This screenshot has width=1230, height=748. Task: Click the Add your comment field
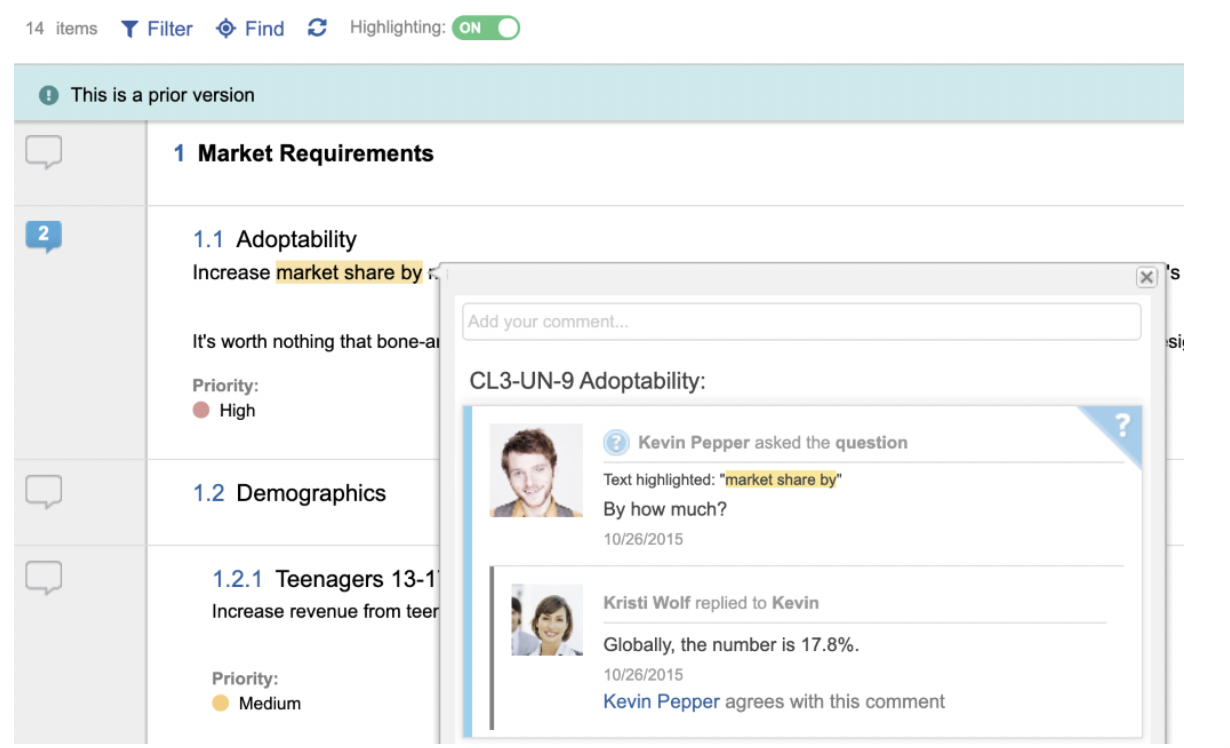coord(800,322)
